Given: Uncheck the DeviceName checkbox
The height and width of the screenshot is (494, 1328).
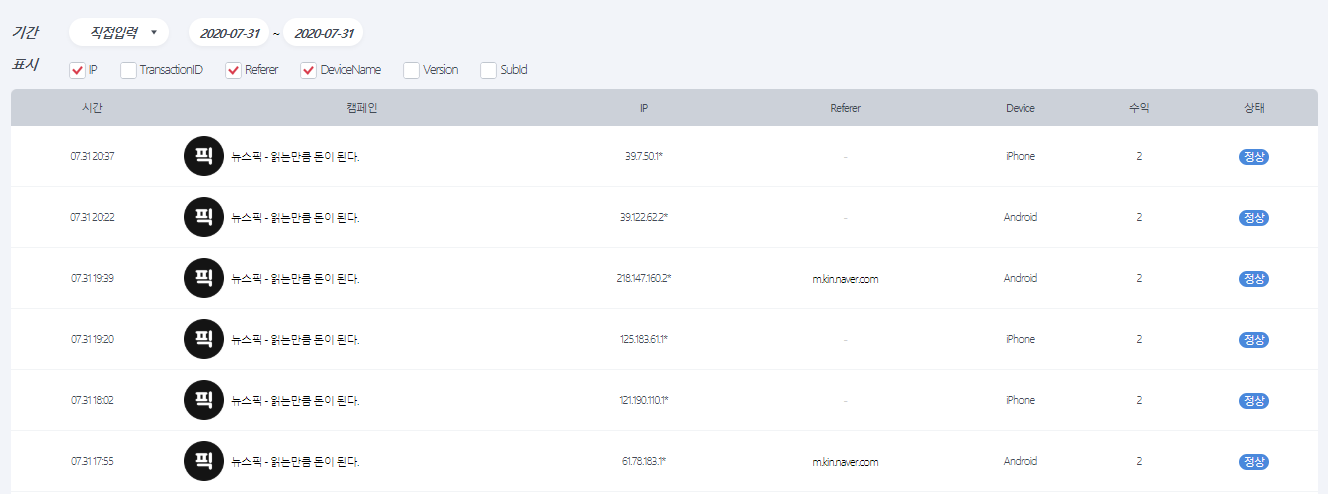Looking at the screenshot, I should click(x=309, y=70).
